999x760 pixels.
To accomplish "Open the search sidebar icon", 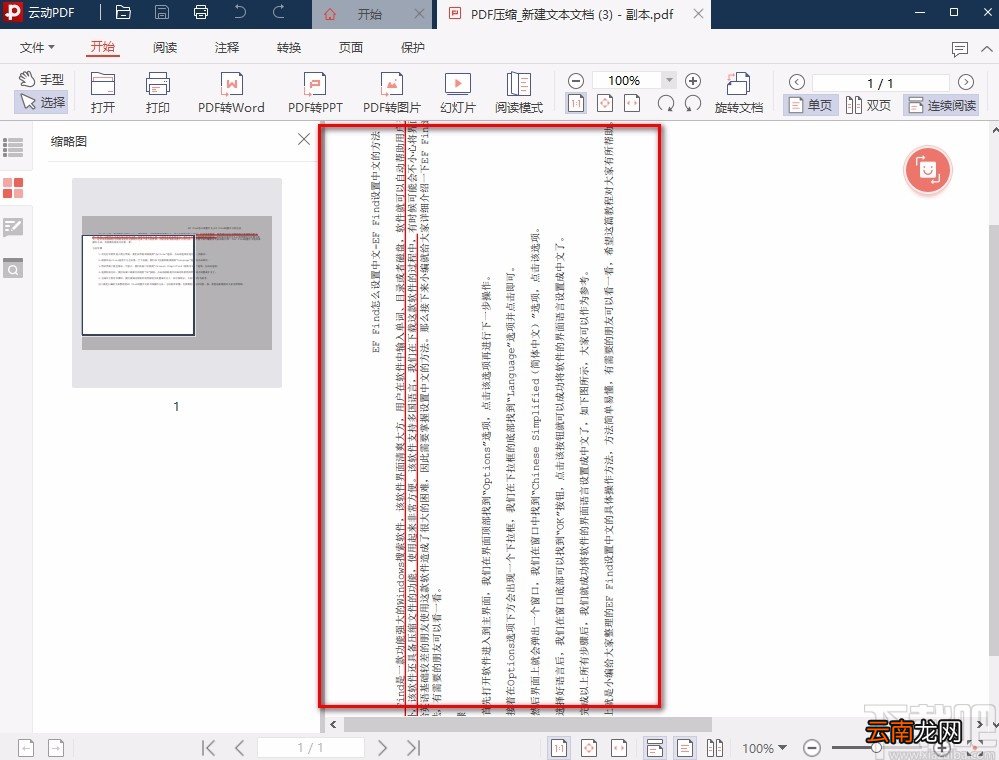I will pos(13,268).
